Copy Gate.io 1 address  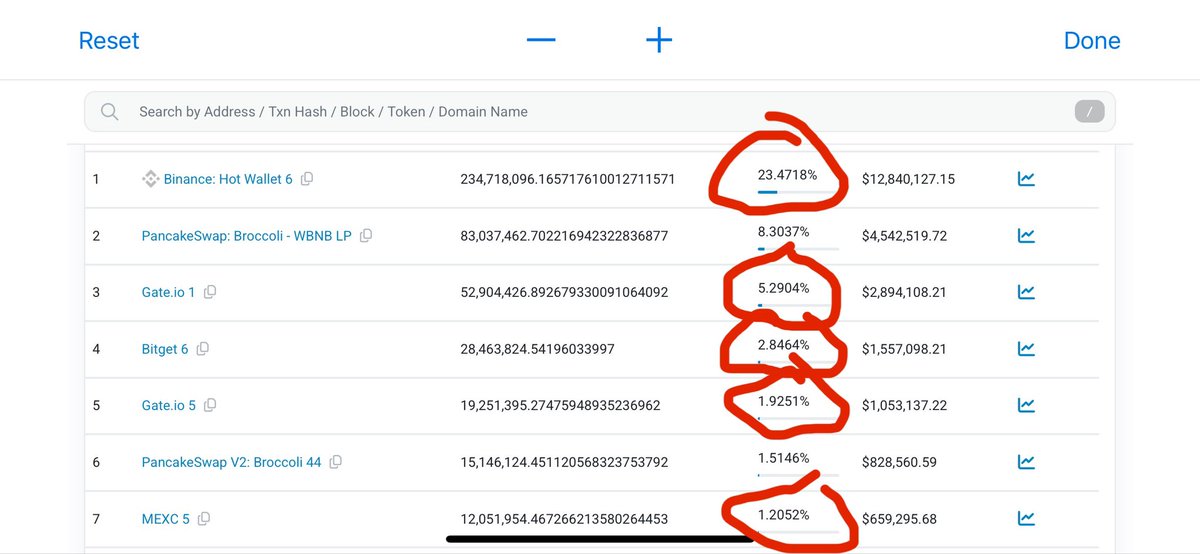(x=210, y=292)
